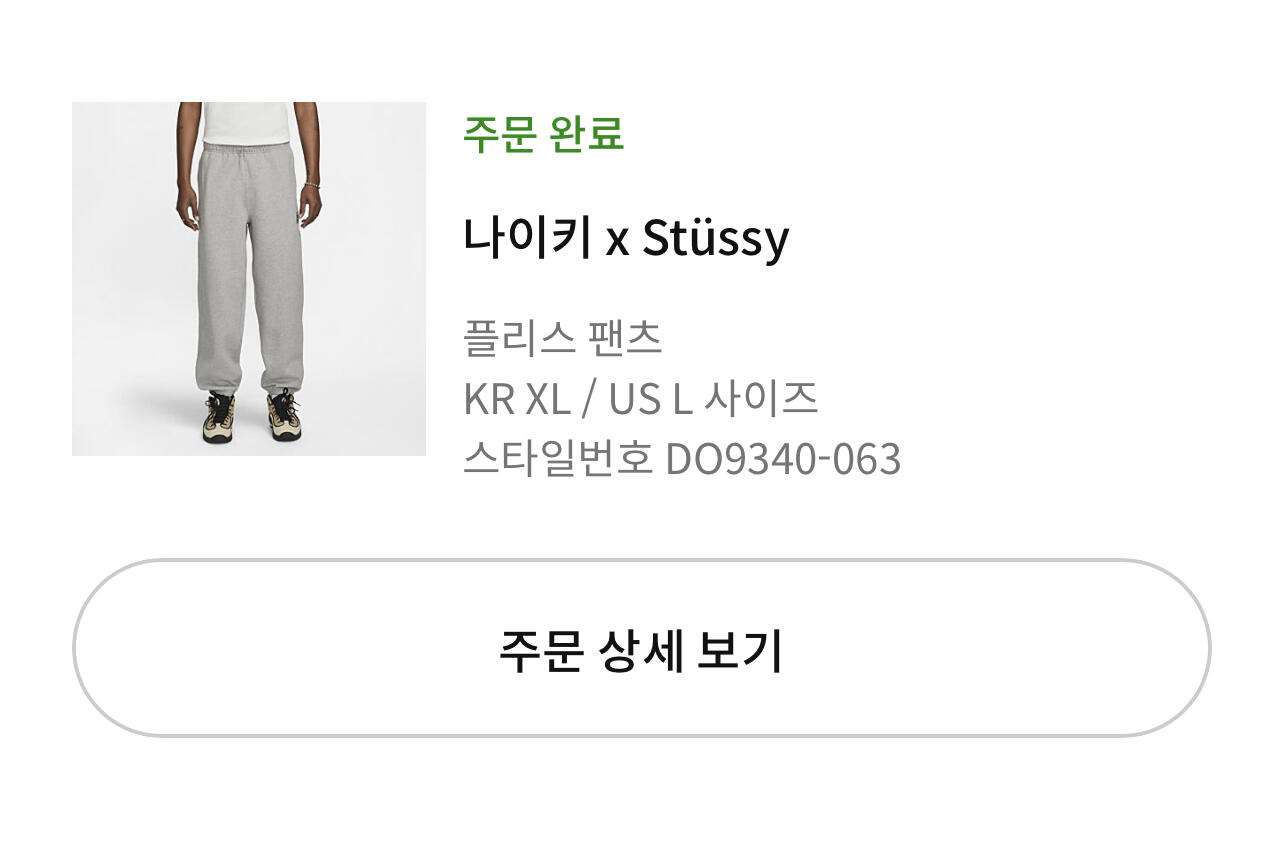This screenshot has height=842, width=1284.
Task: Click the model's wrist bracelet in the photo
Action: 311,186
